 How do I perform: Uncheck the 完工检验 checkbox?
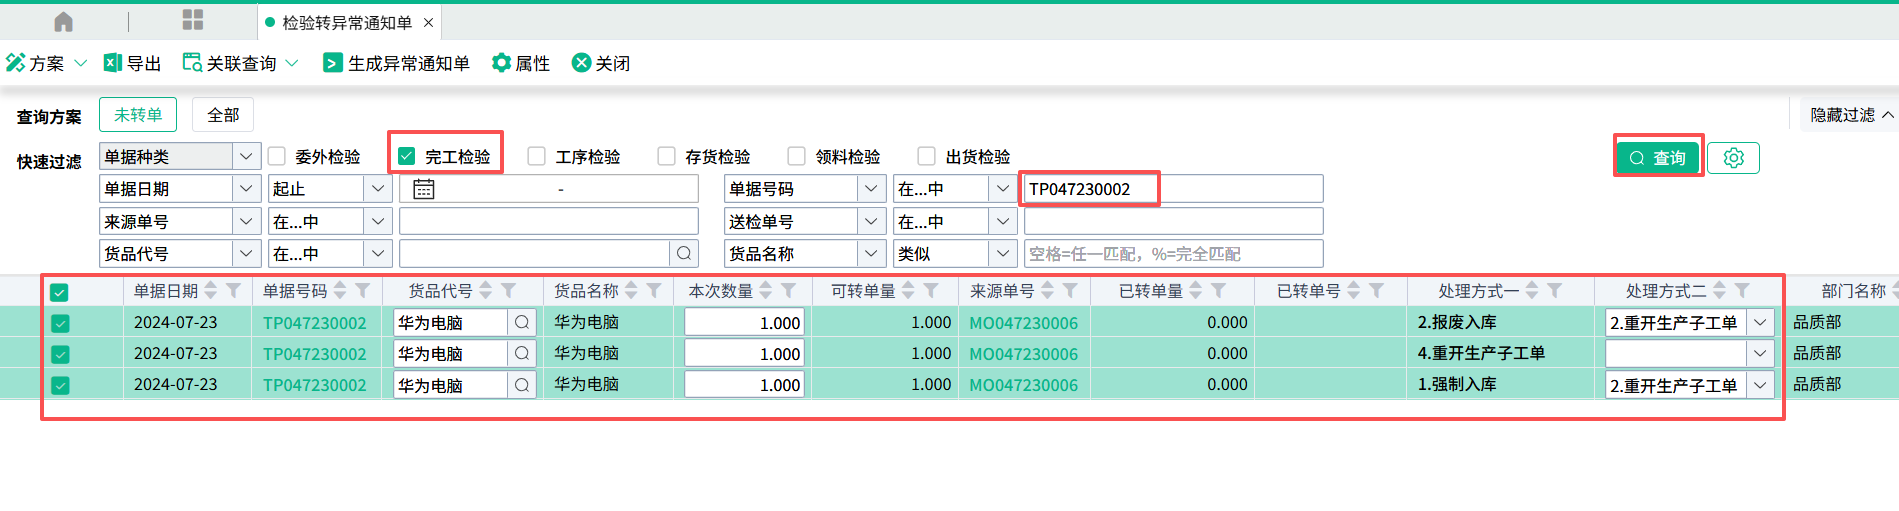pos(407,156)
